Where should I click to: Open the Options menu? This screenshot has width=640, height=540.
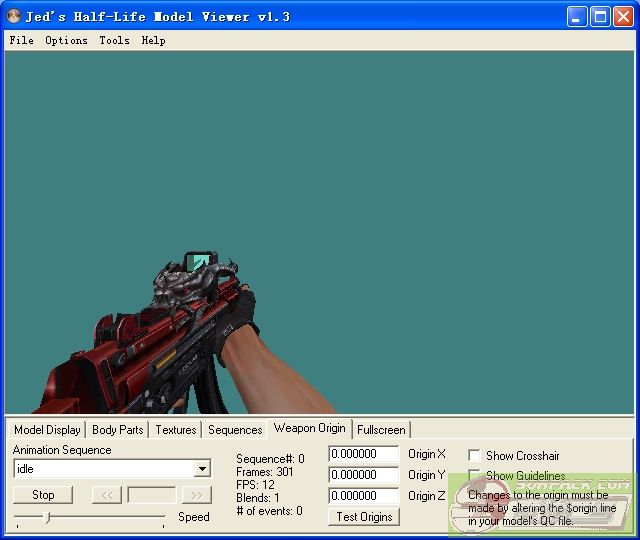pyautogui.click(x=66, y=41)
